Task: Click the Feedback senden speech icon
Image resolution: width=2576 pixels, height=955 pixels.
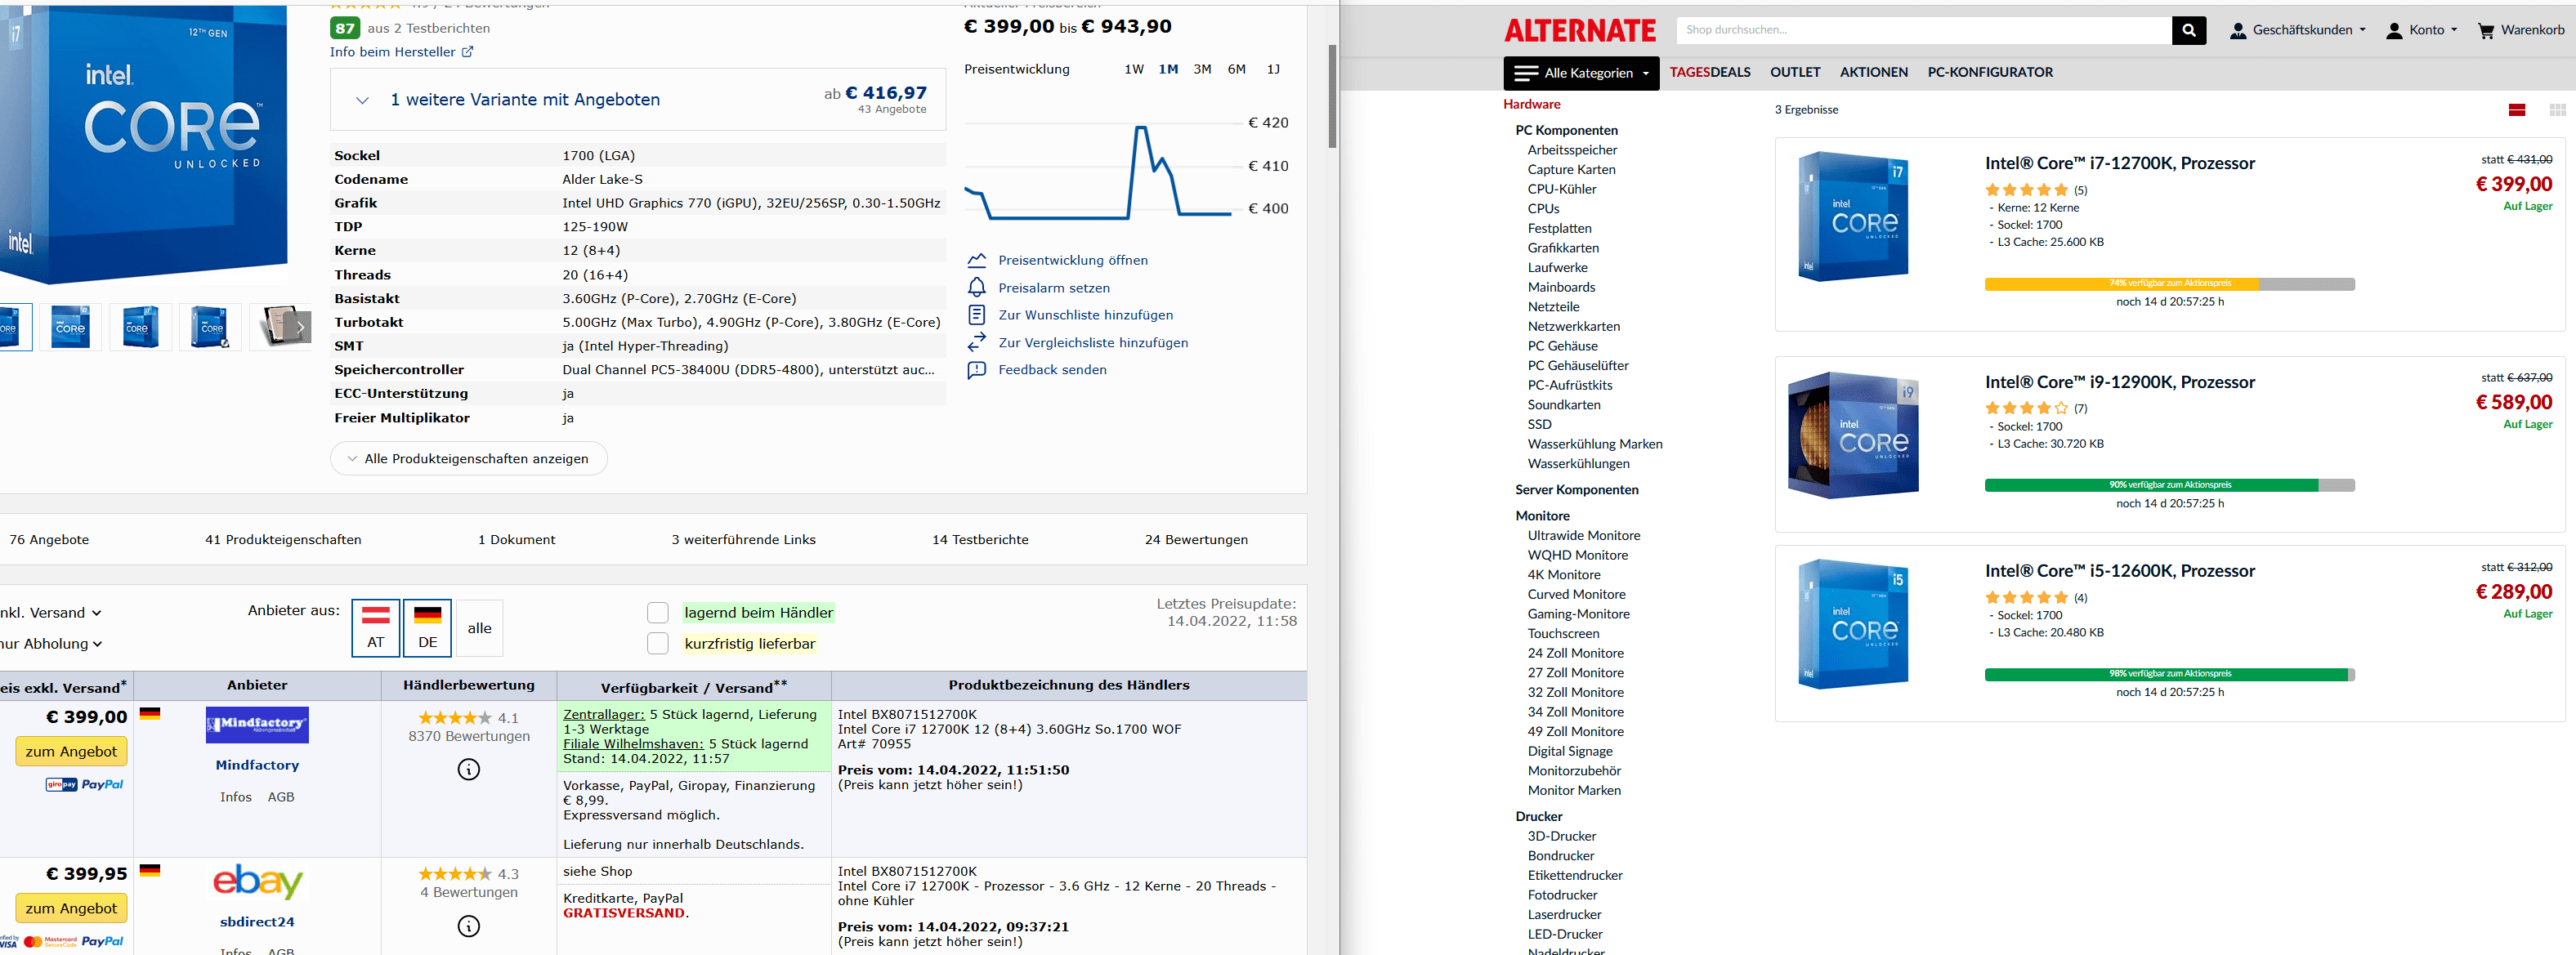Action: pos(976,370)
